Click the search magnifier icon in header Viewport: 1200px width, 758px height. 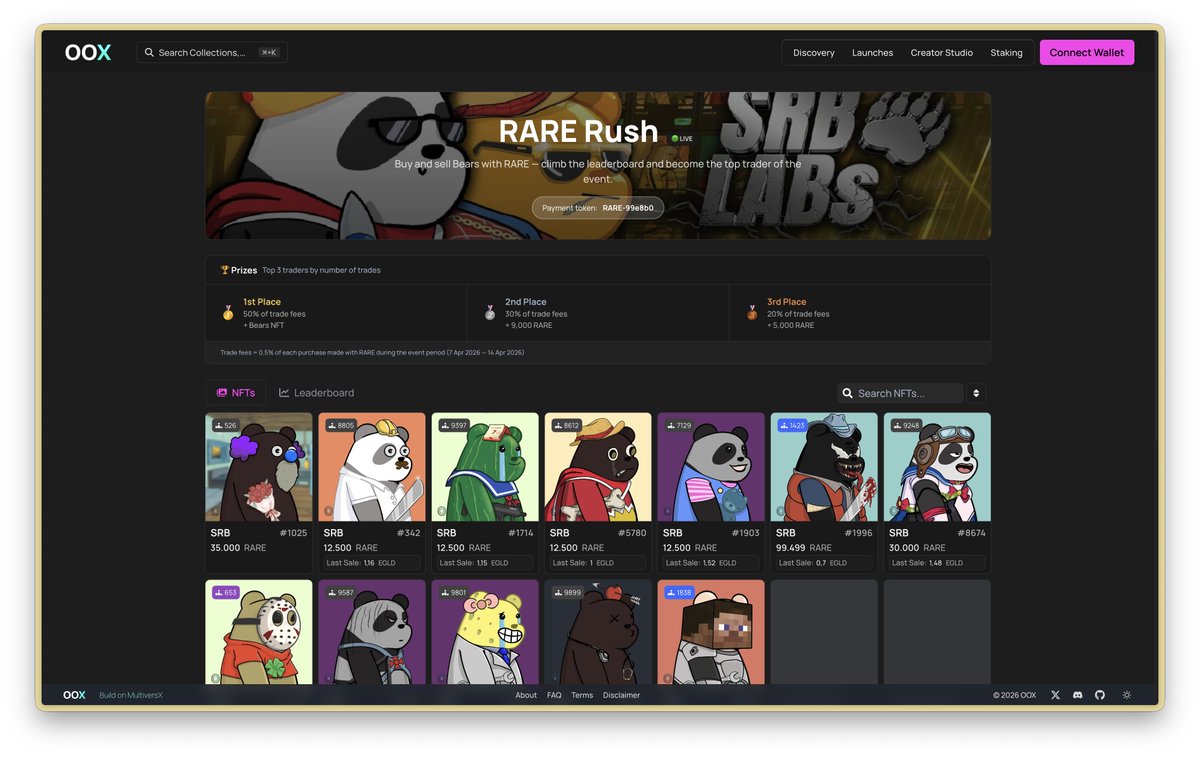(x=149, y=53)
